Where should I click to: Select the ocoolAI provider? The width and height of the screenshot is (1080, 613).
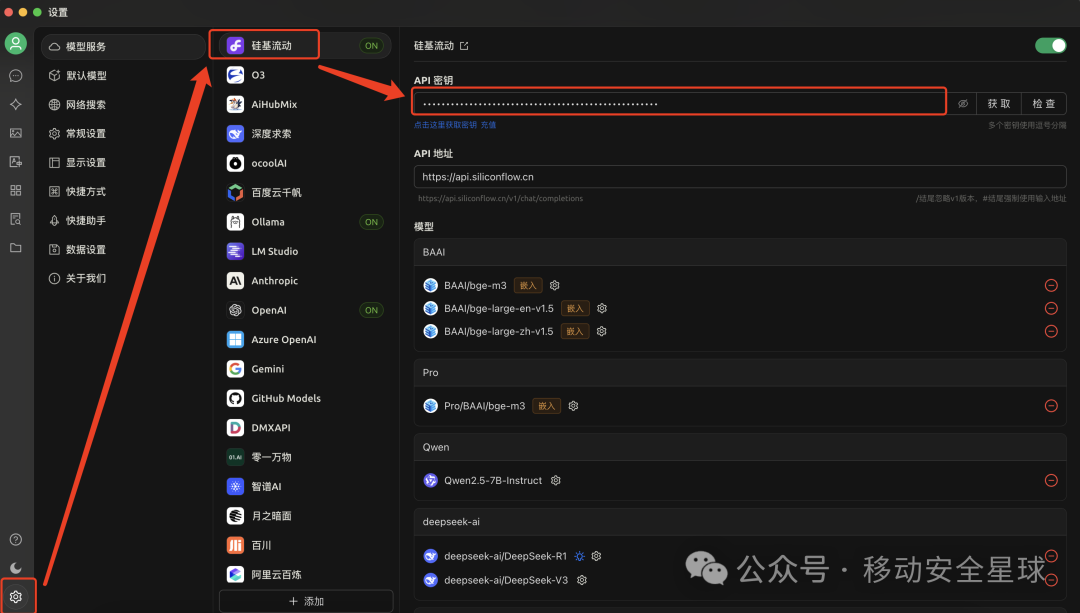tap(305, 163)
